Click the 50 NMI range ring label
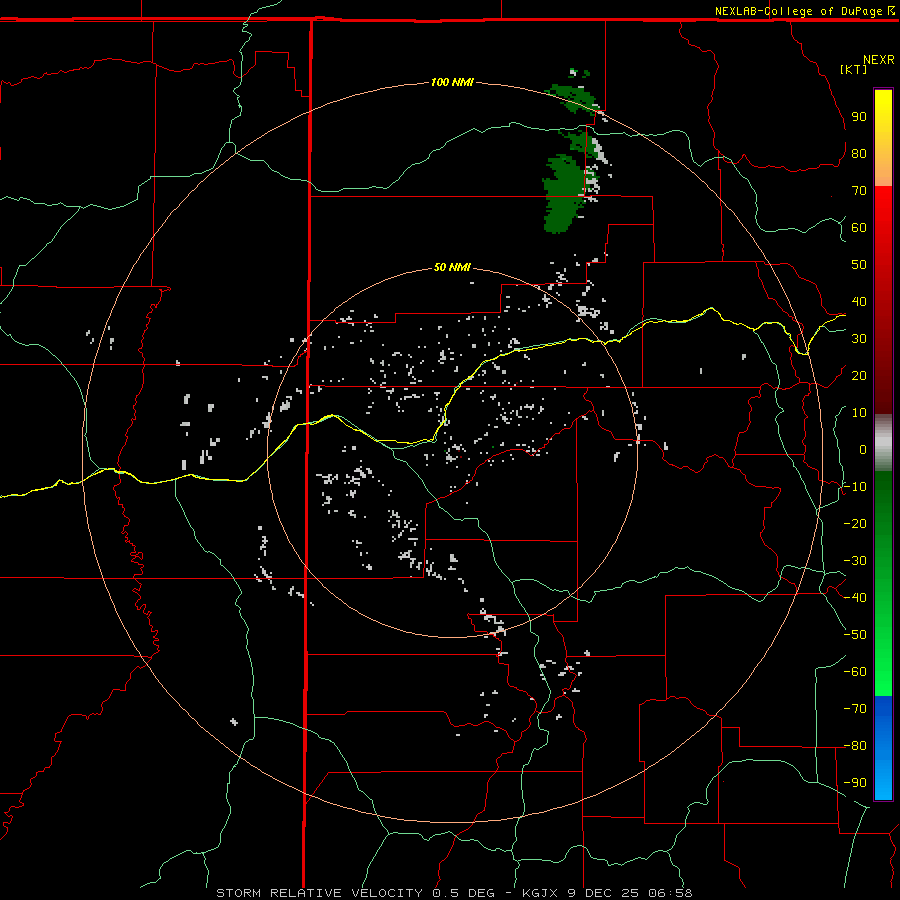Viewport: 900px width, 900px height. (x=452, y=267)
